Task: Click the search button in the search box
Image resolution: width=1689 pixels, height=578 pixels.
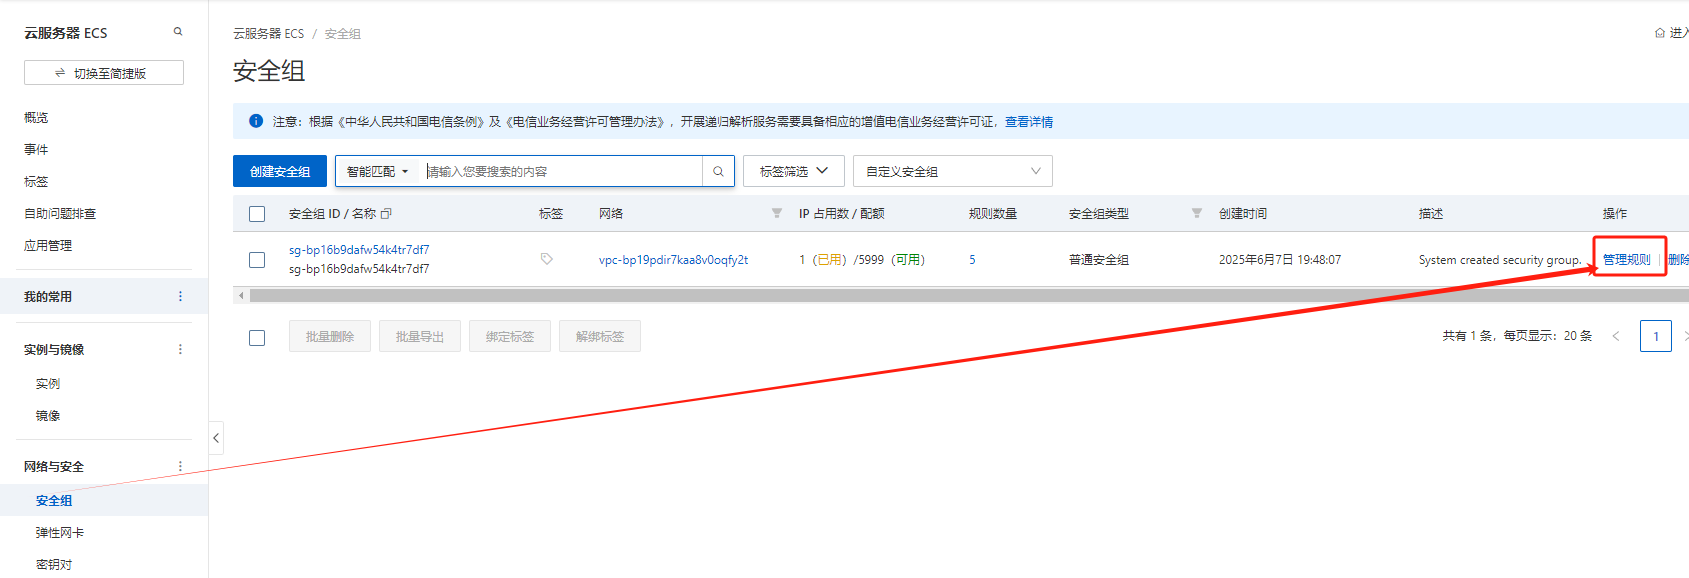Action: pos(718,171)
